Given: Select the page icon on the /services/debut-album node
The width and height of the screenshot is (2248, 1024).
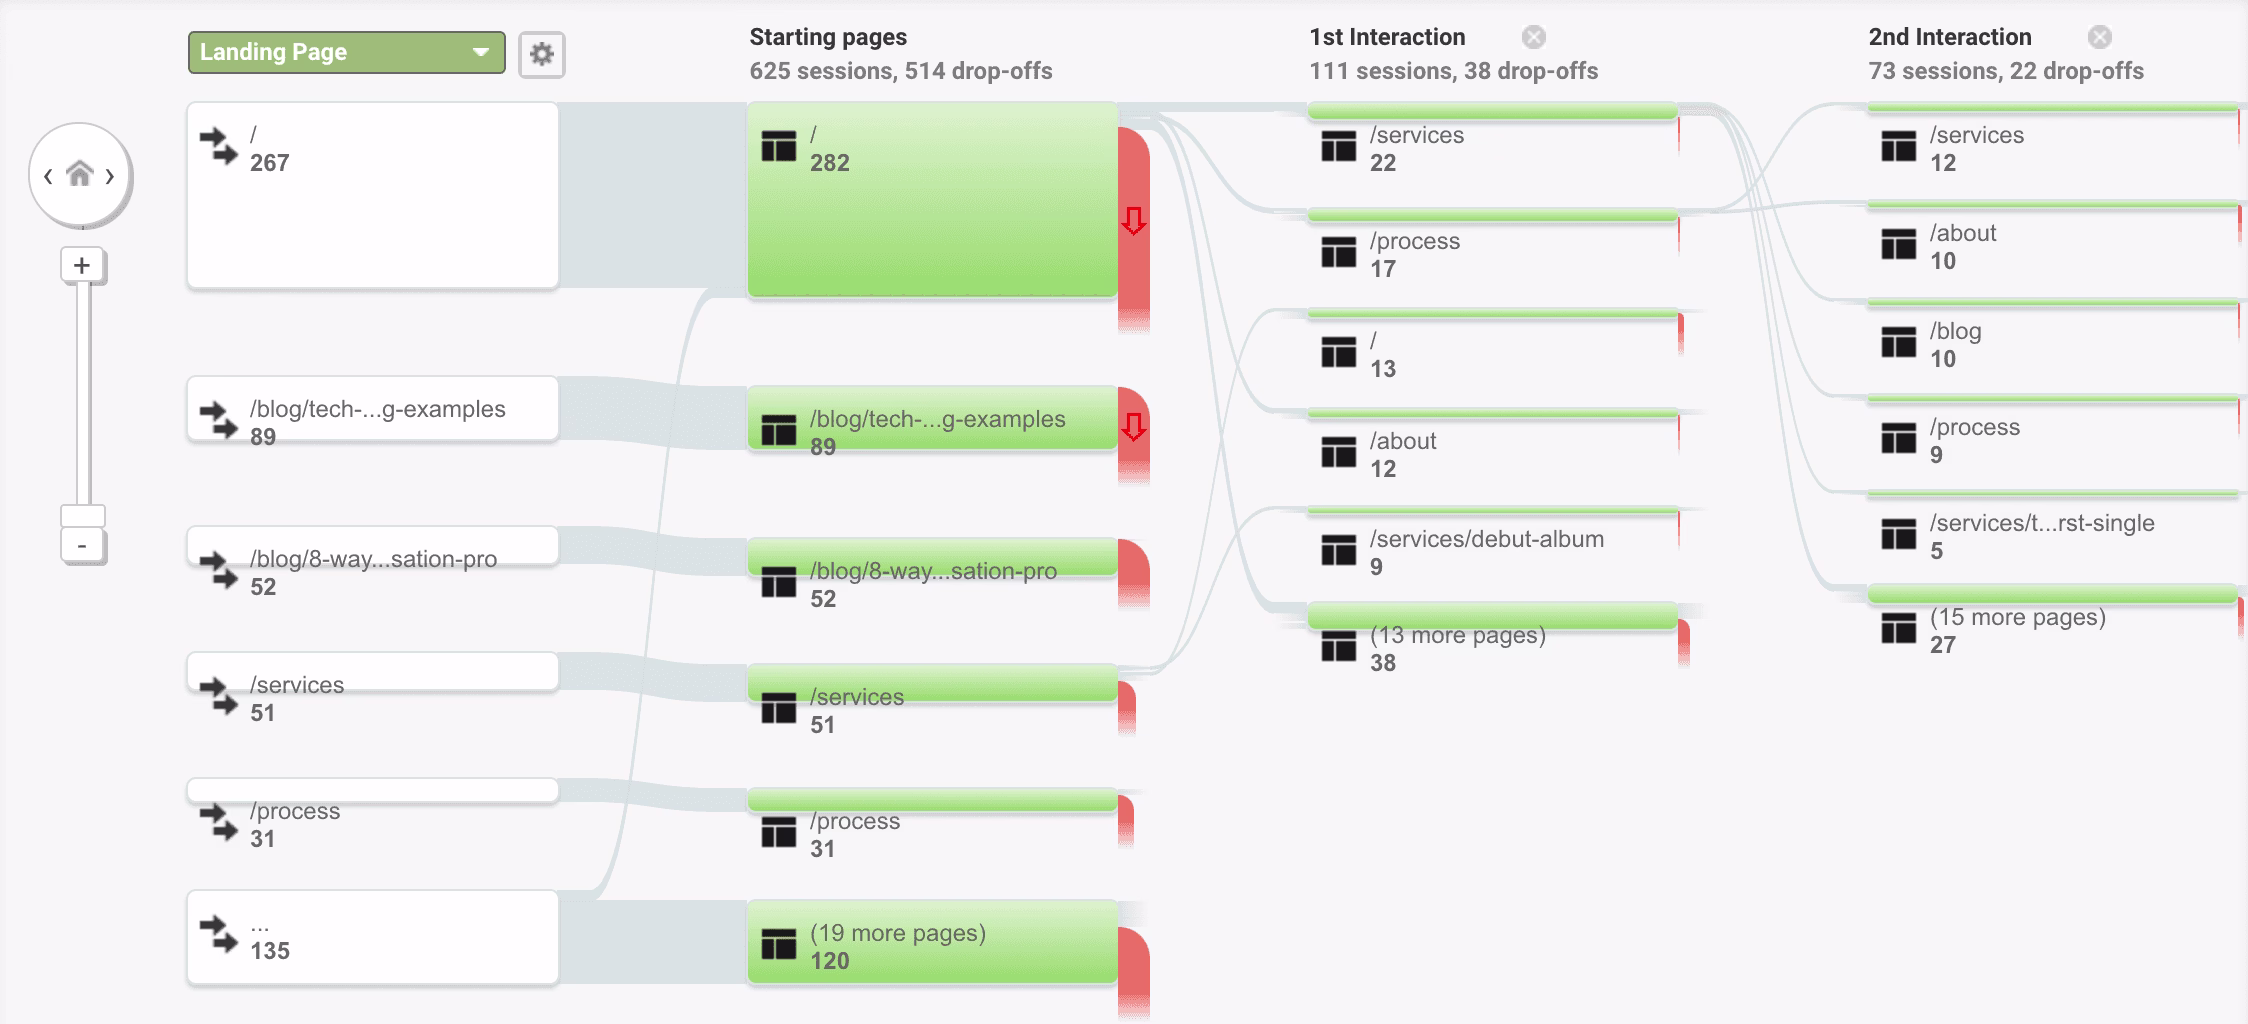Looking at the screenshot, I should pos(1340,552).
